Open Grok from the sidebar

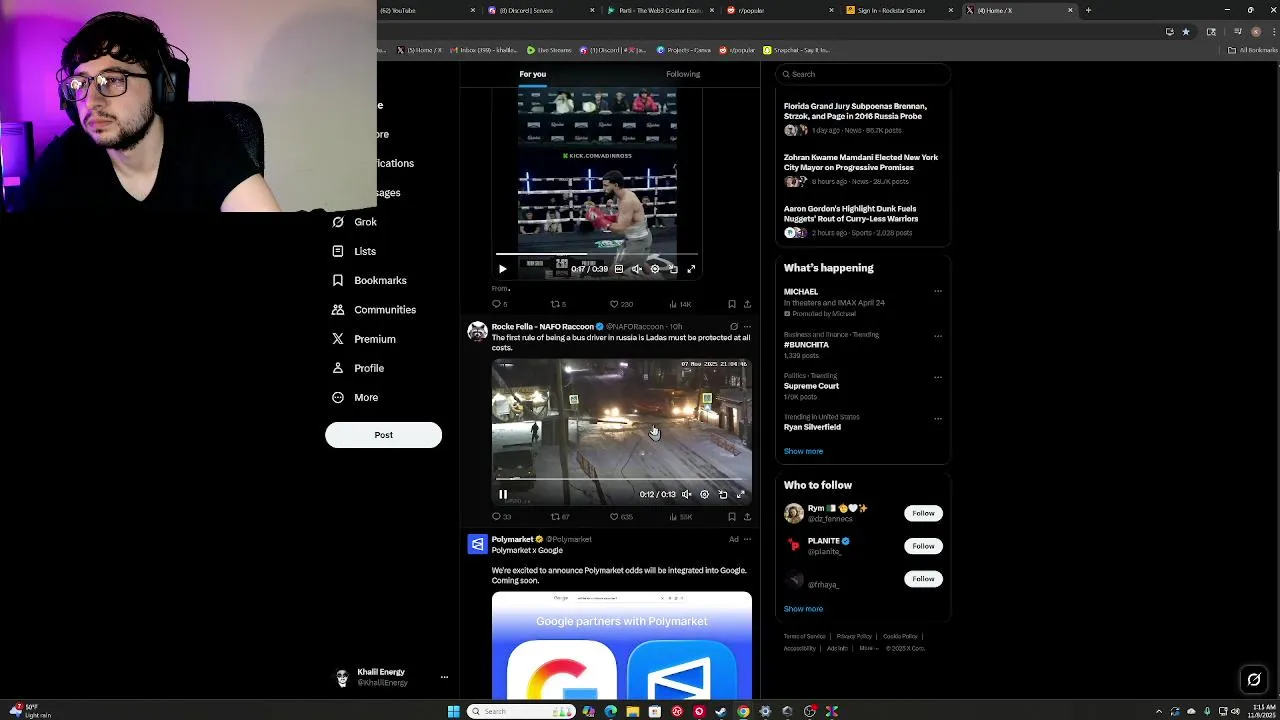[x=354, y=222]
